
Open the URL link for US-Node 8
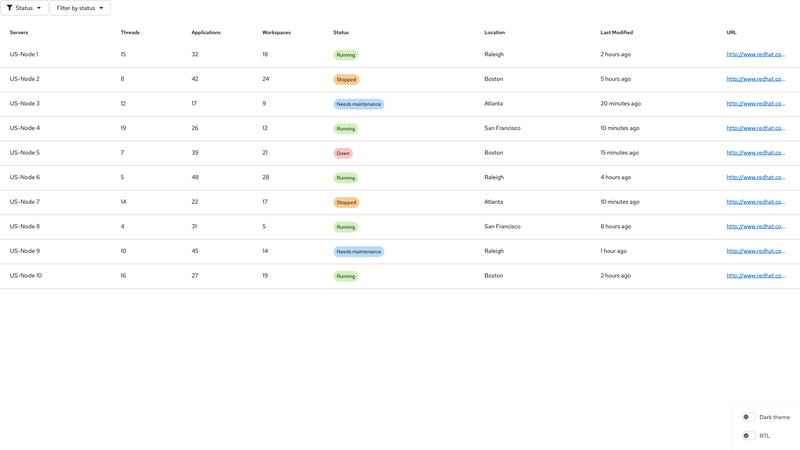pyautogui.click(x=756, y=227)
